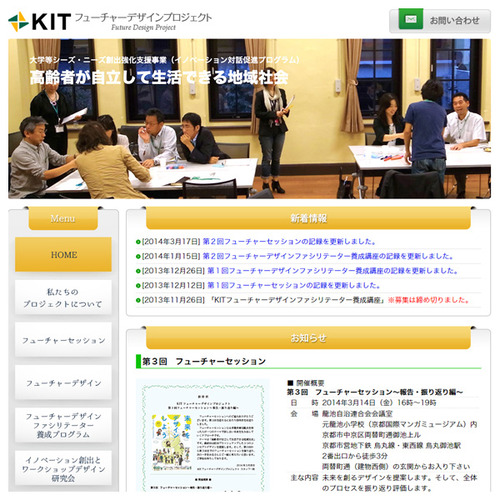Open the お問い合わせ contact button
Image resolution: width=500 pixels, height=500 pixels.
click(x=440, y=21)
